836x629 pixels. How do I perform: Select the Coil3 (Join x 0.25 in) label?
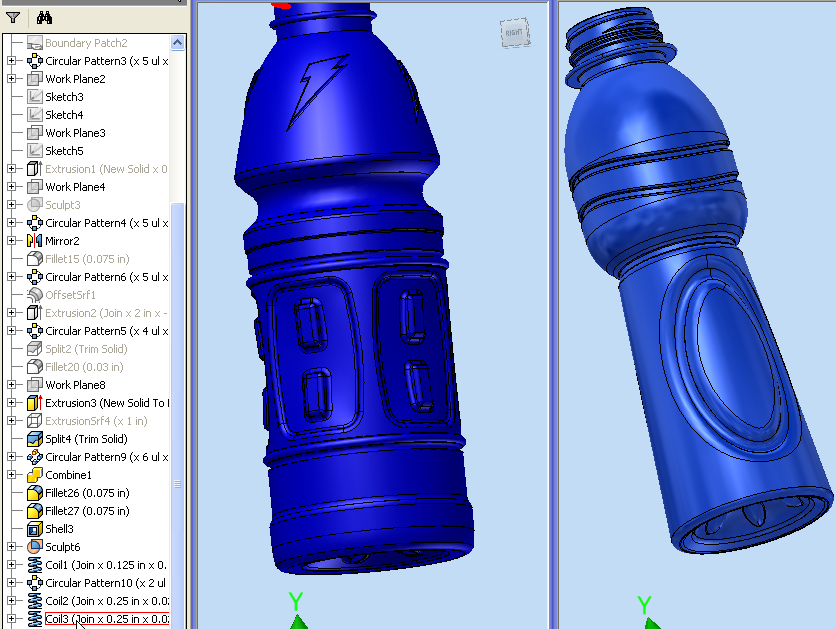107,619
